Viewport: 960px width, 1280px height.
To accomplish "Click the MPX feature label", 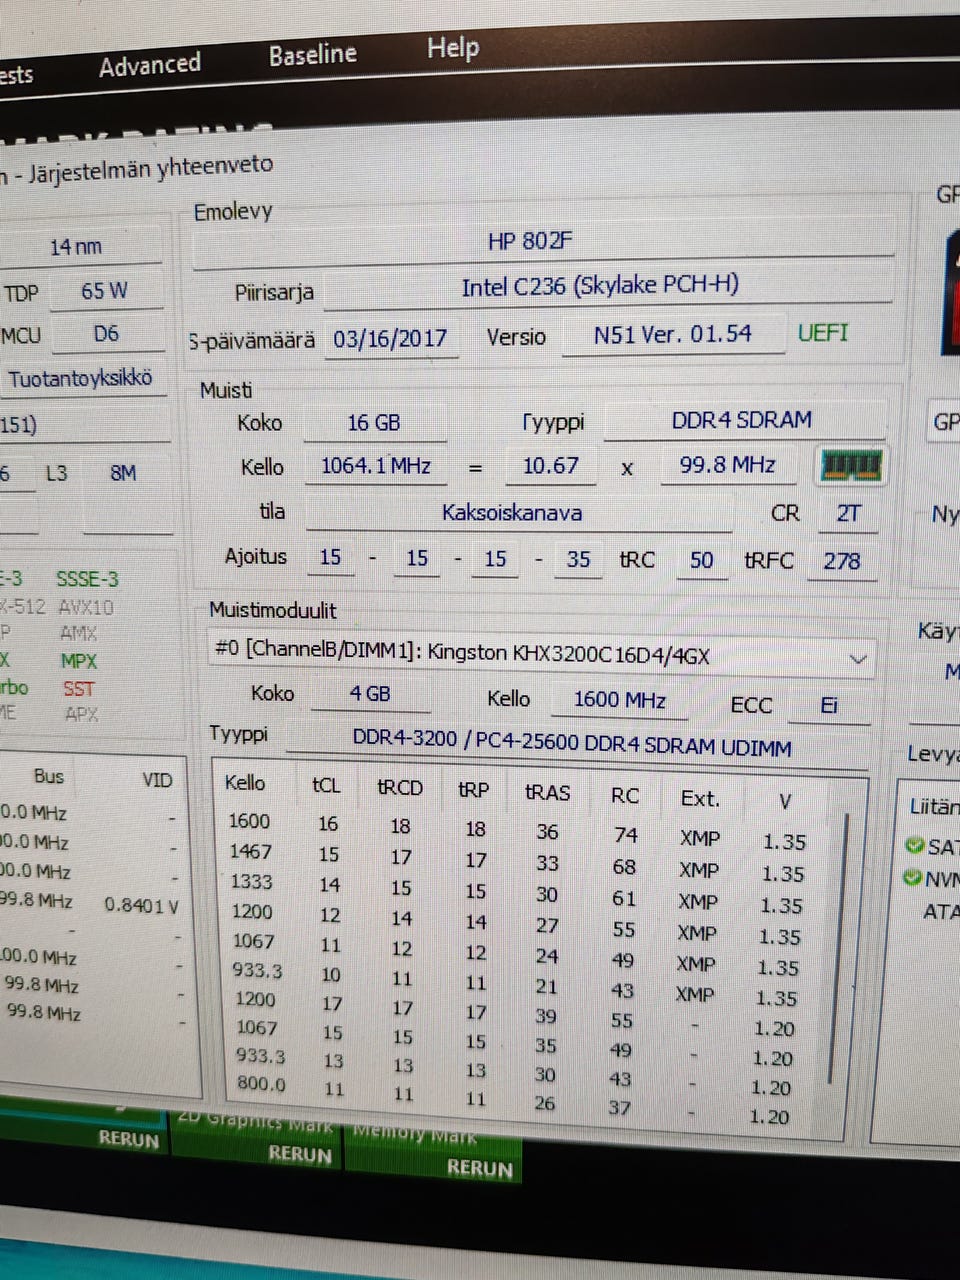I will (79, 661).
